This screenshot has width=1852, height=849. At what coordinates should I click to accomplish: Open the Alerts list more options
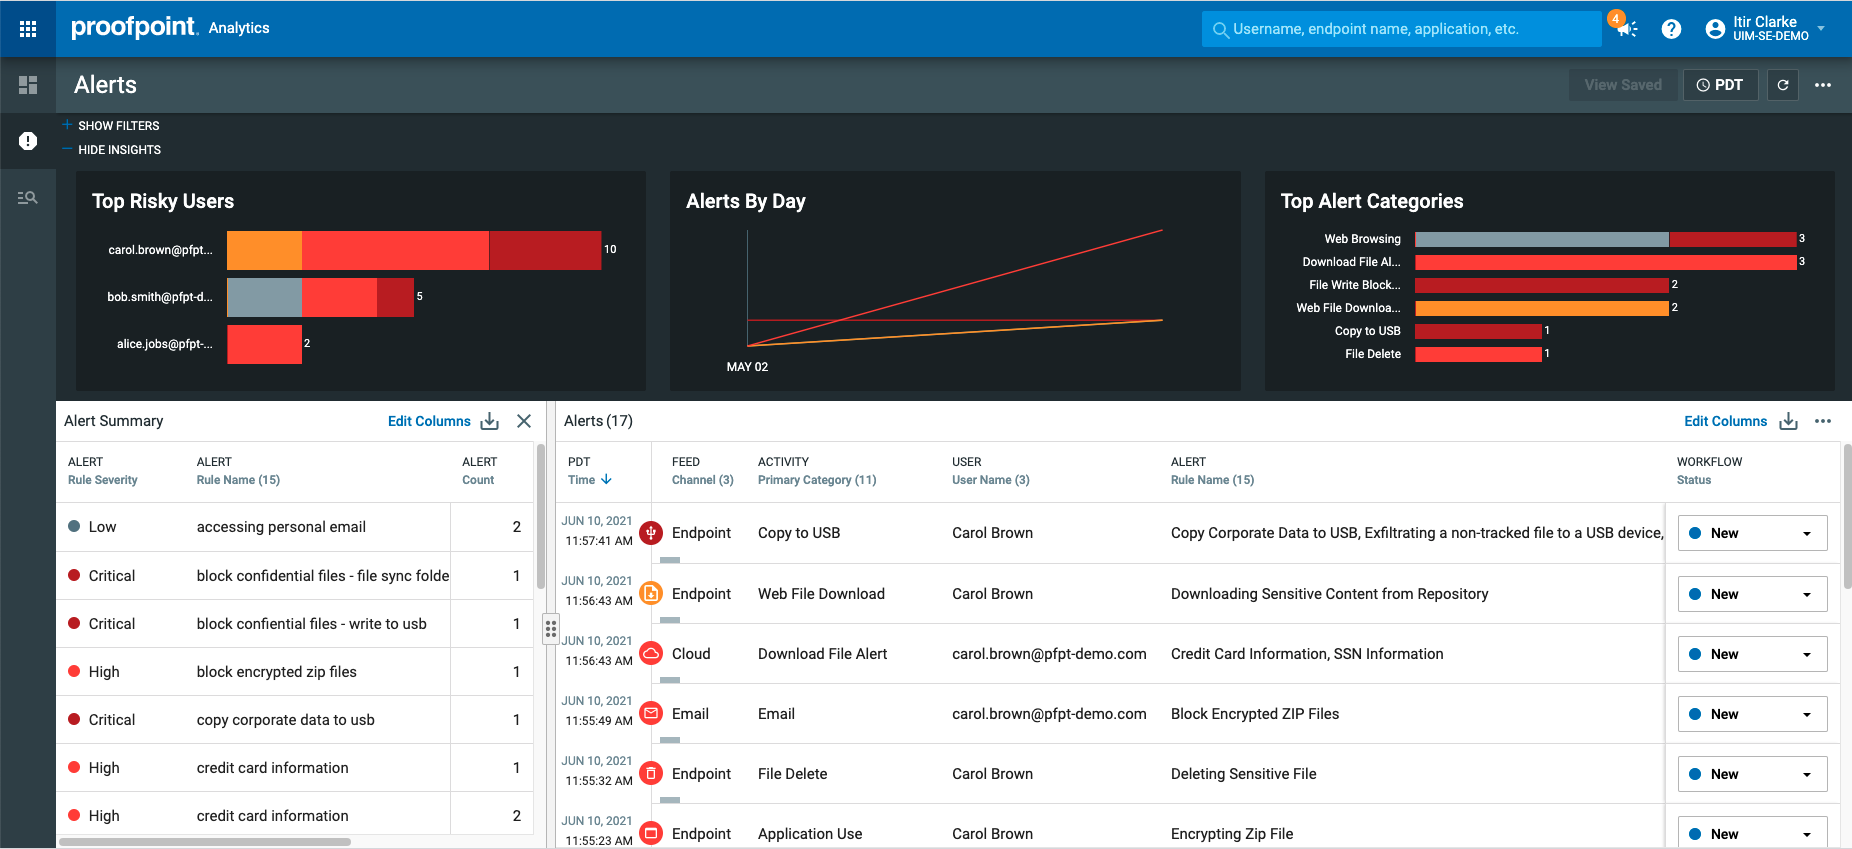coord(1823,421)
